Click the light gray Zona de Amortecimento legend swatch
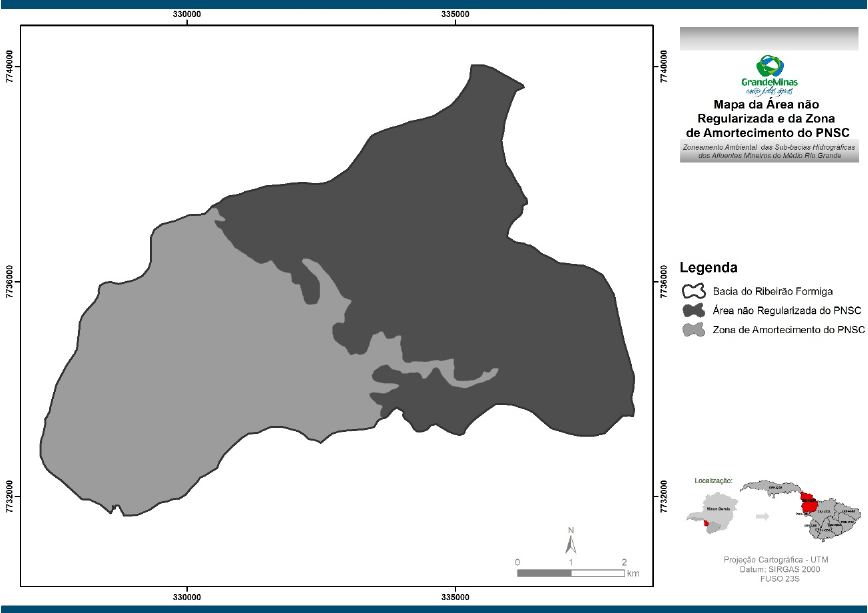The image size is (868, 613). pos(694,330)
